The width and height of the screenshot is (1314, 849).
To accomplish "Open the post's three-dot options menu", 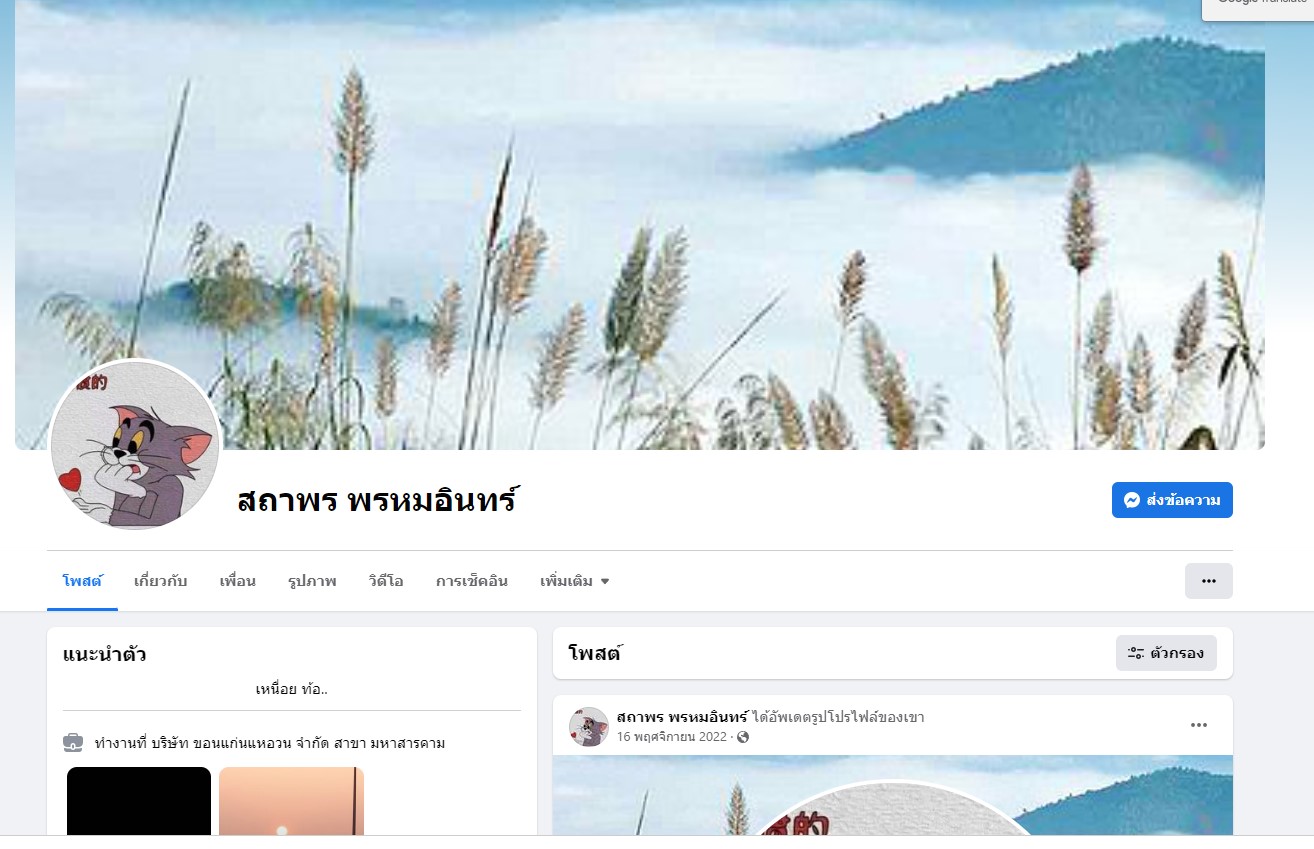I will point(1199,726).
